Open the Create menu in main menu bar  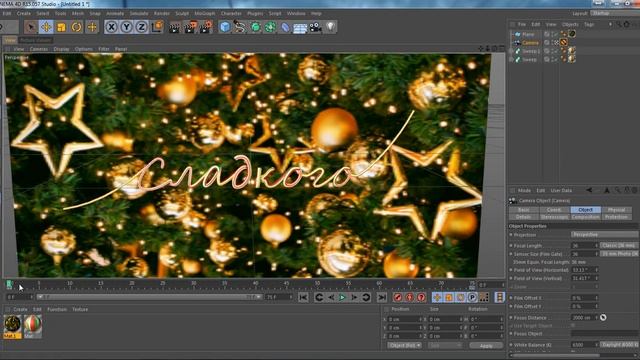24,13
